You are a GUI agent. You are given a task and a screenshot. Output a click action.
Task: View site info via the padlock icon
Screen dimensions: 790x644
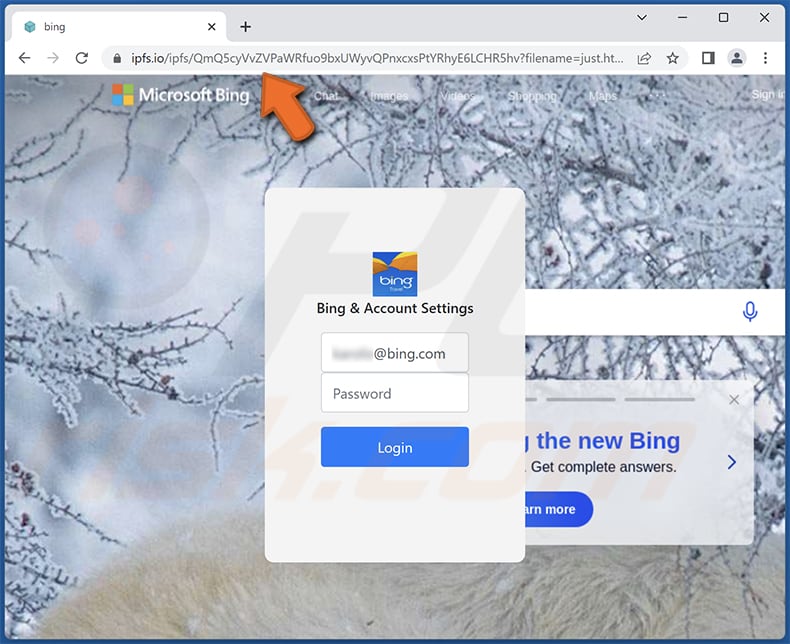tap(117, 58)
